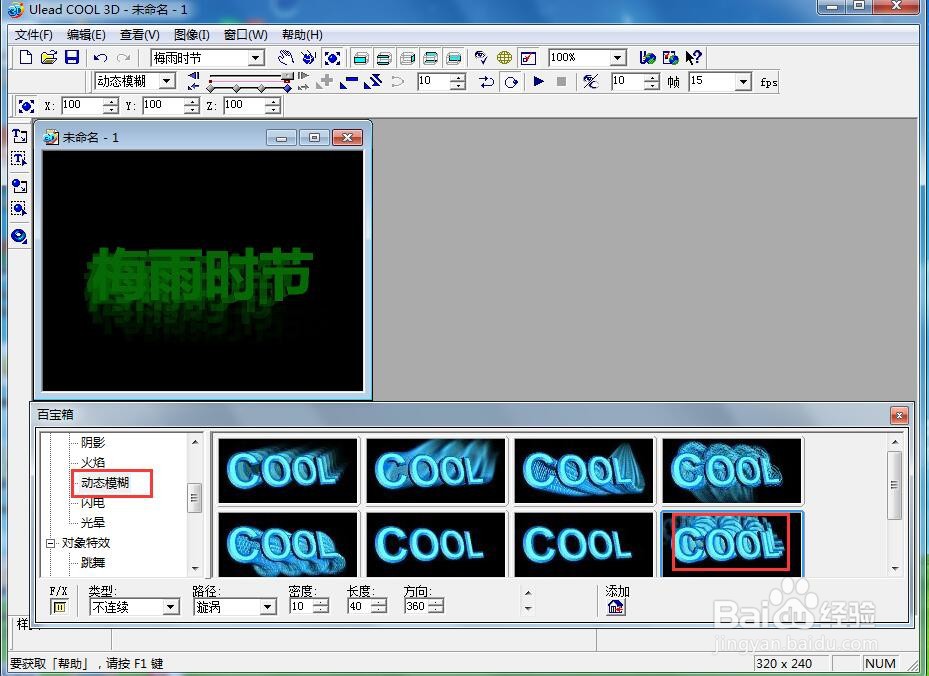The height and width of the screenshot is (676, 929).
Task: Click the add key frame plus icon
Action: point(324,82)
